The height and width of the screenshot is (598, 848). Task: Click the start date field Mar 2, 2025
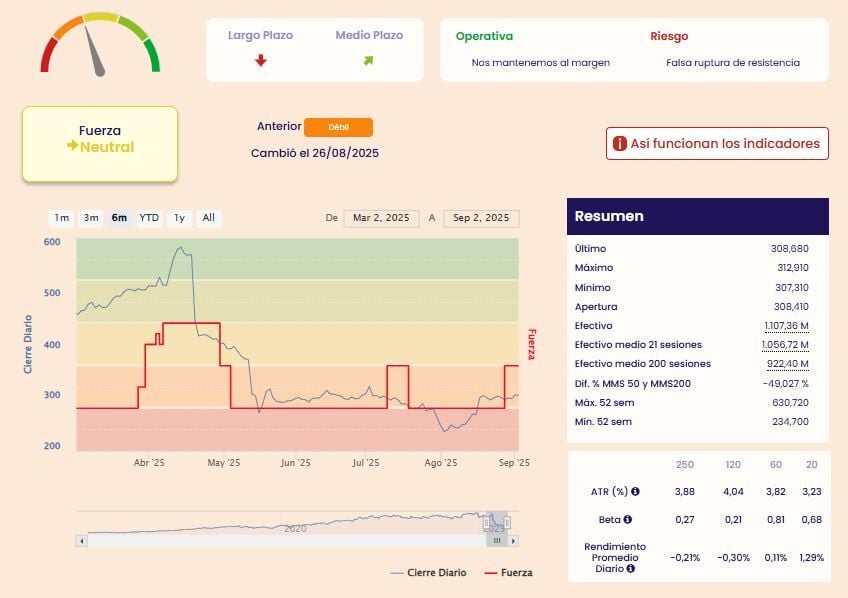381,218
